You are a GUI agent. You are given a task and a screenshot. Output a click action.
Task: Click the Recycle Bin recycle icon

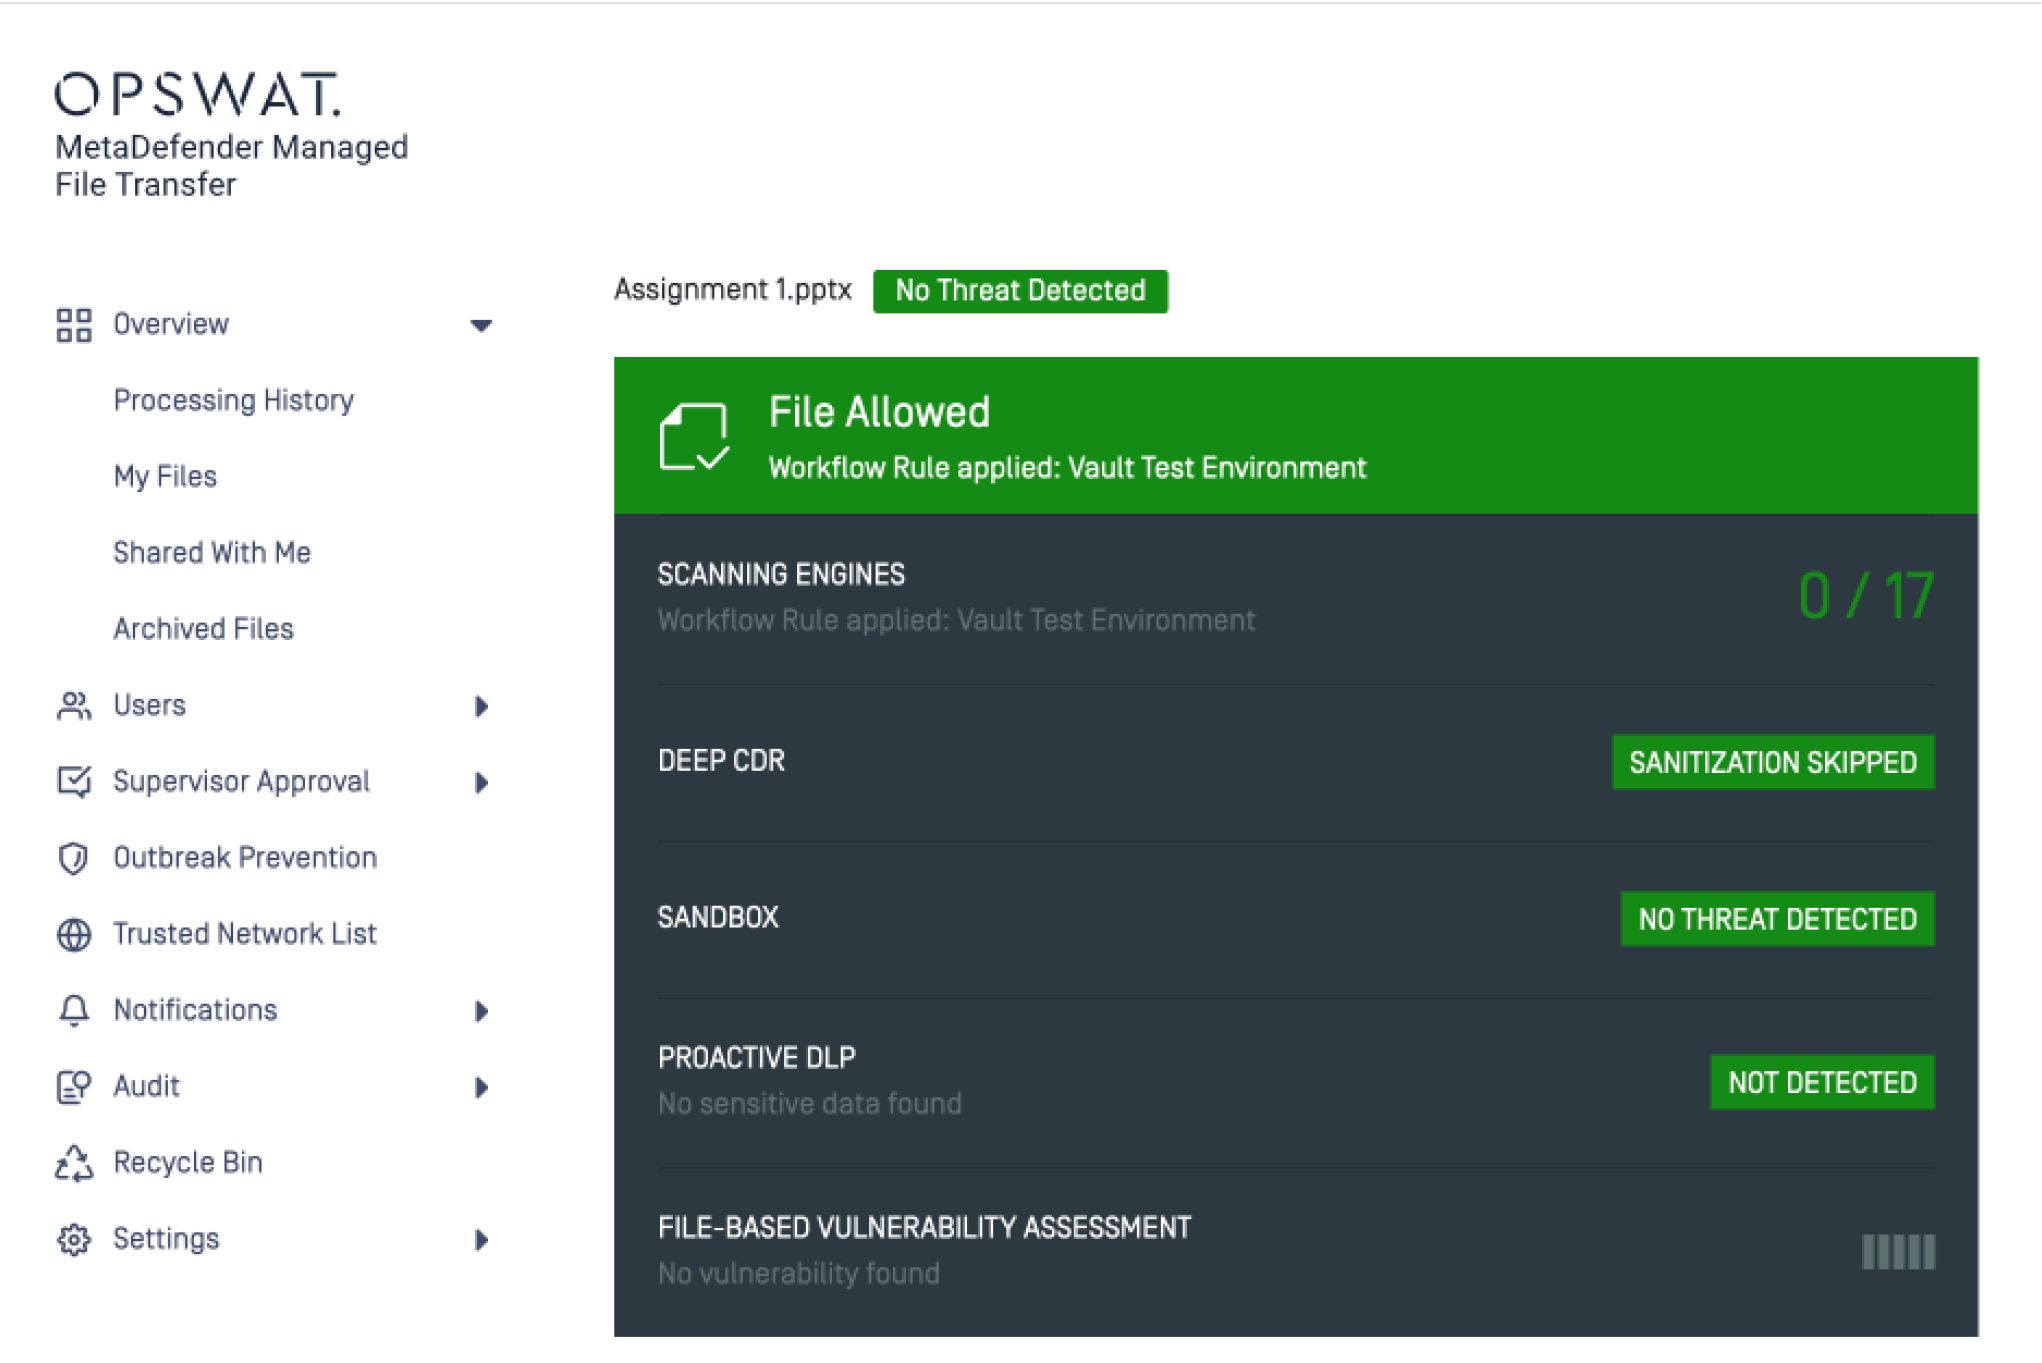coord(74,1163)
